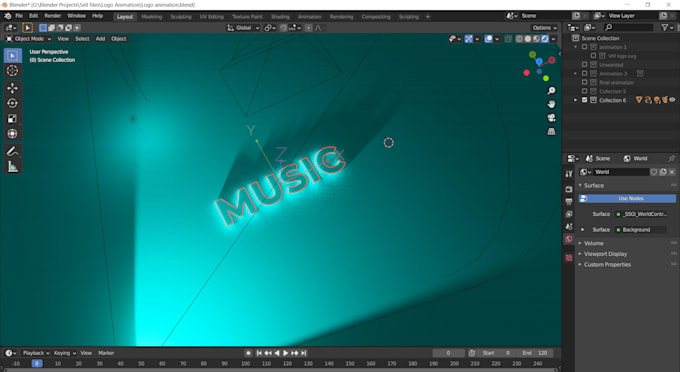Switch to the Shading workspace tab
The height and width of the screenshot is (372, 680).
280,16
